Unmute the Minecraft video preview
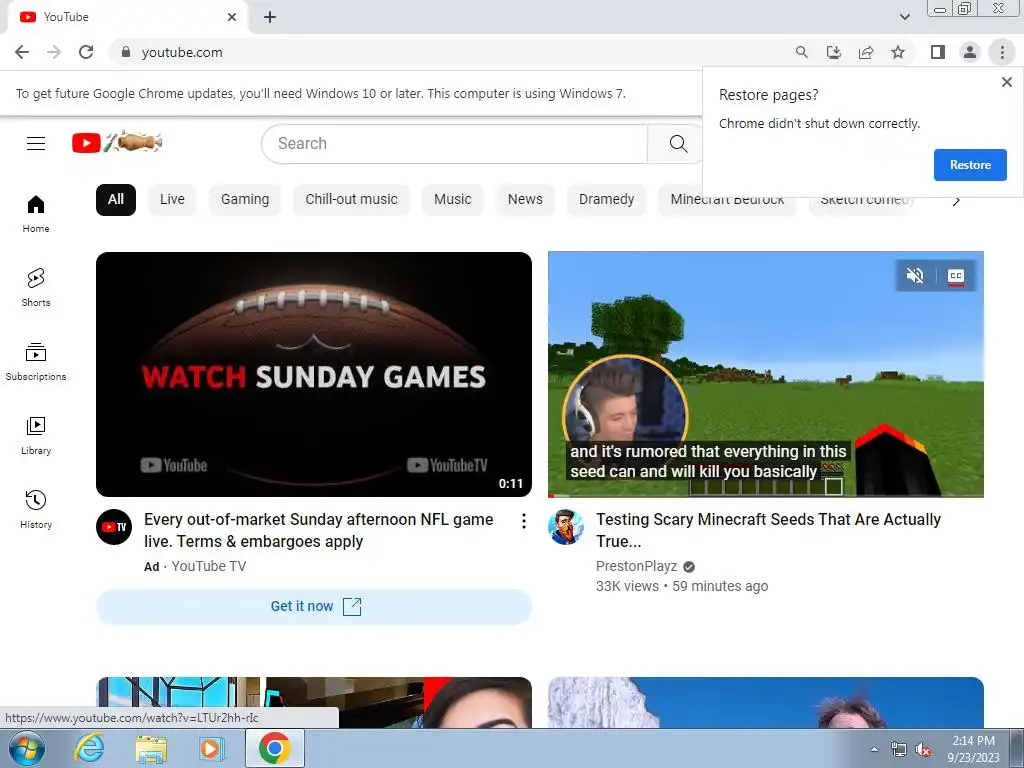The width and height of the screenshot is (1024, 768). 915,276
